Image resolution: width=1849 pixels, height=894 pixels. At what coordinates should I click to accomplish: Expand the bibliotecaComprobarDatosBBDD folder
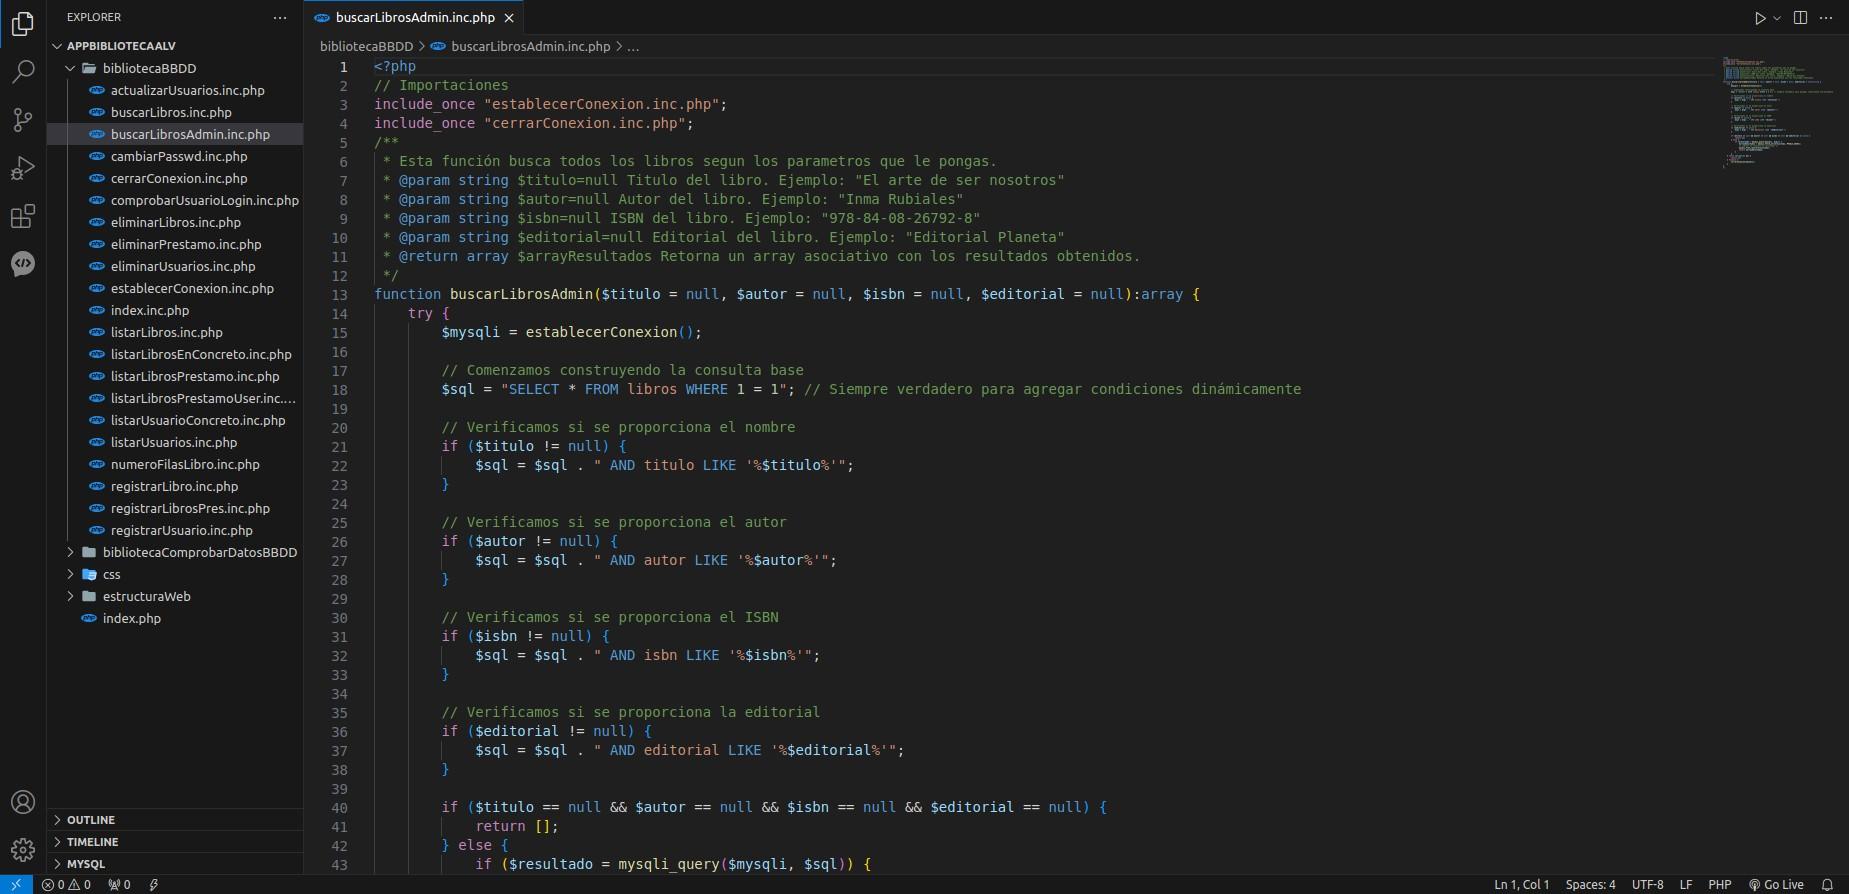click(x=175, y=552)
